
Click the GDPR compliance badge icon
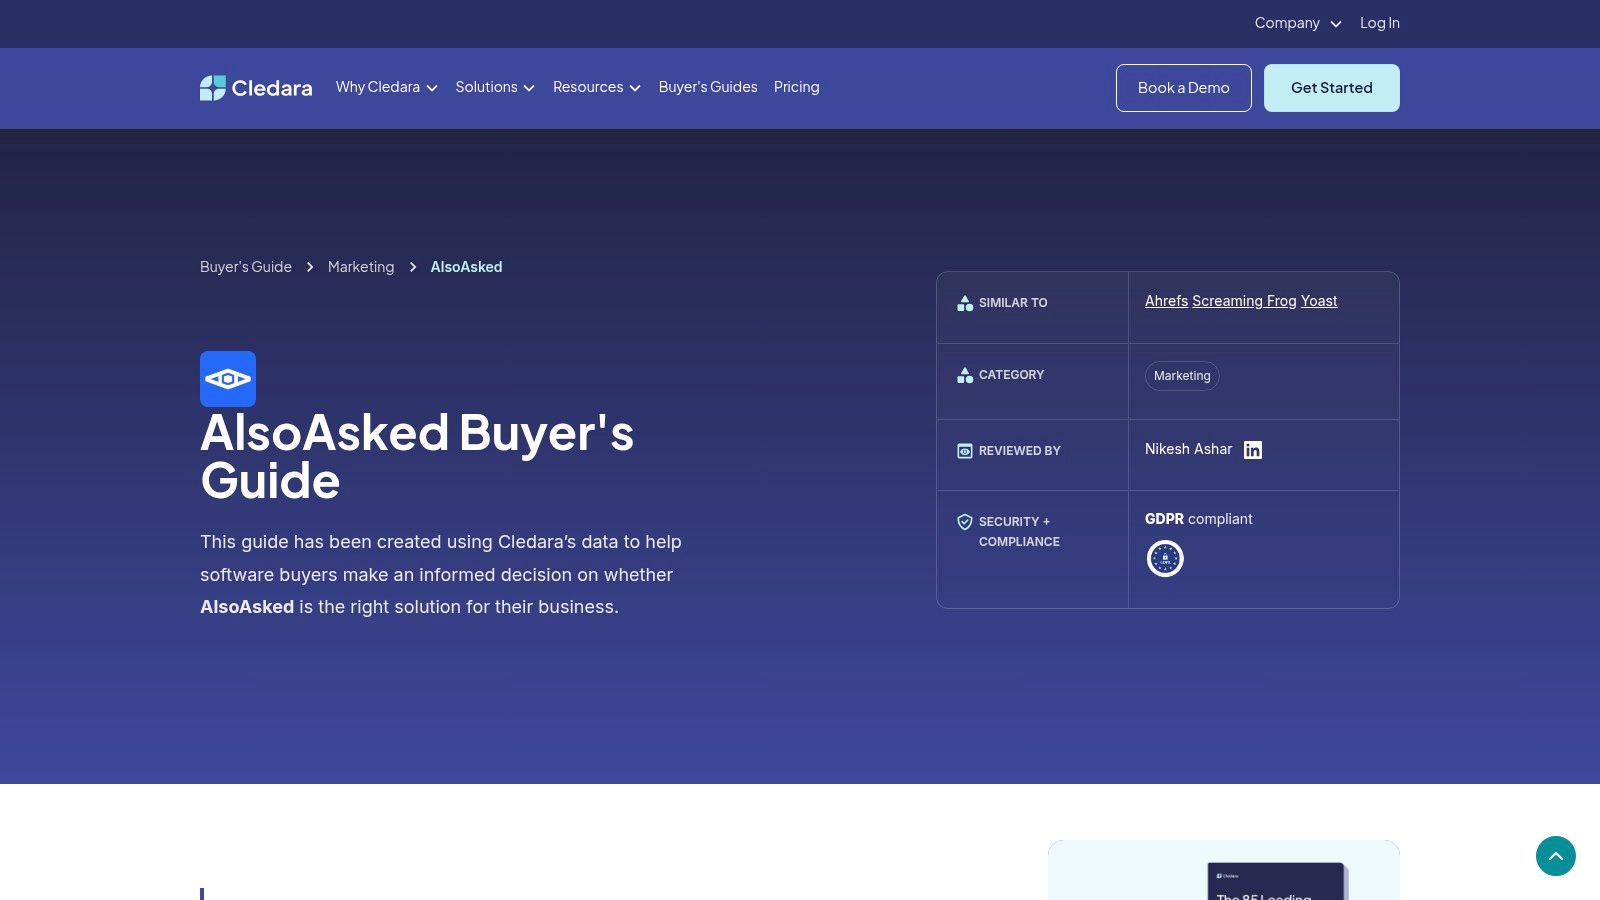click(1165, 558)
